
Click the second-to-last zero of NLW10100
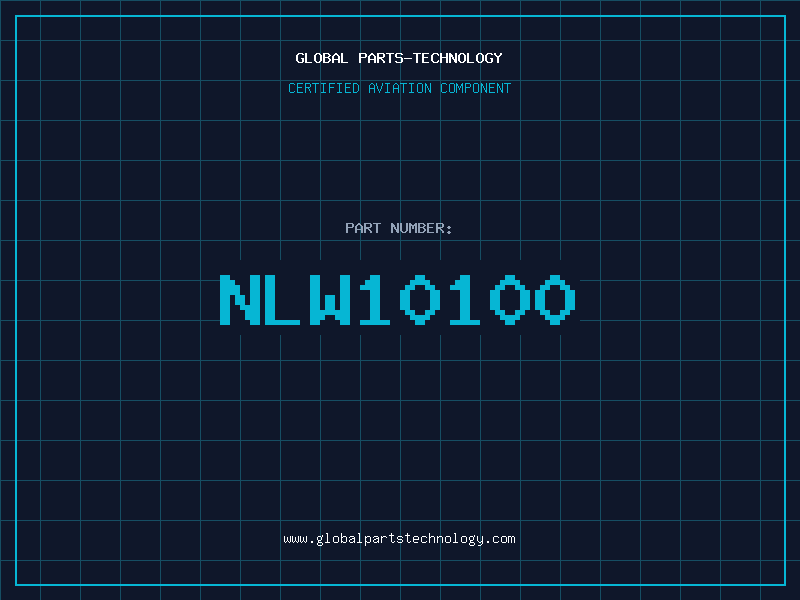click(x=510, y=300)
